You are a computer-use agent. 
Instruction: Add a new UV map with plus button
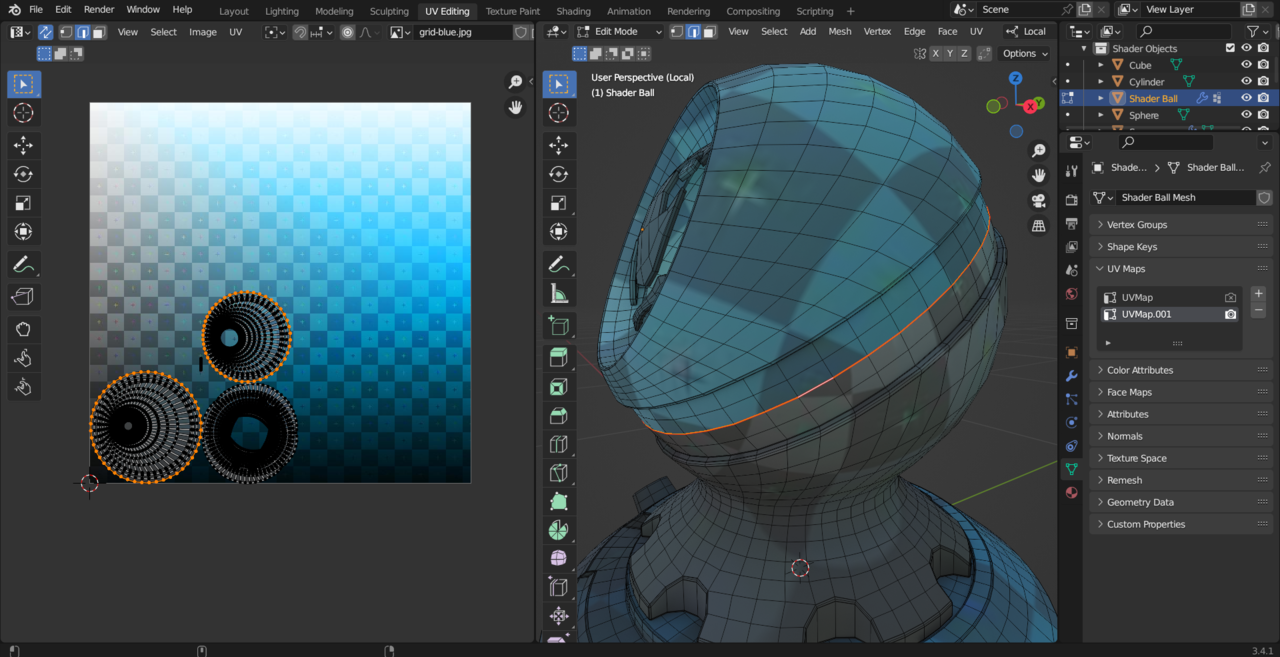(1259, 294)
